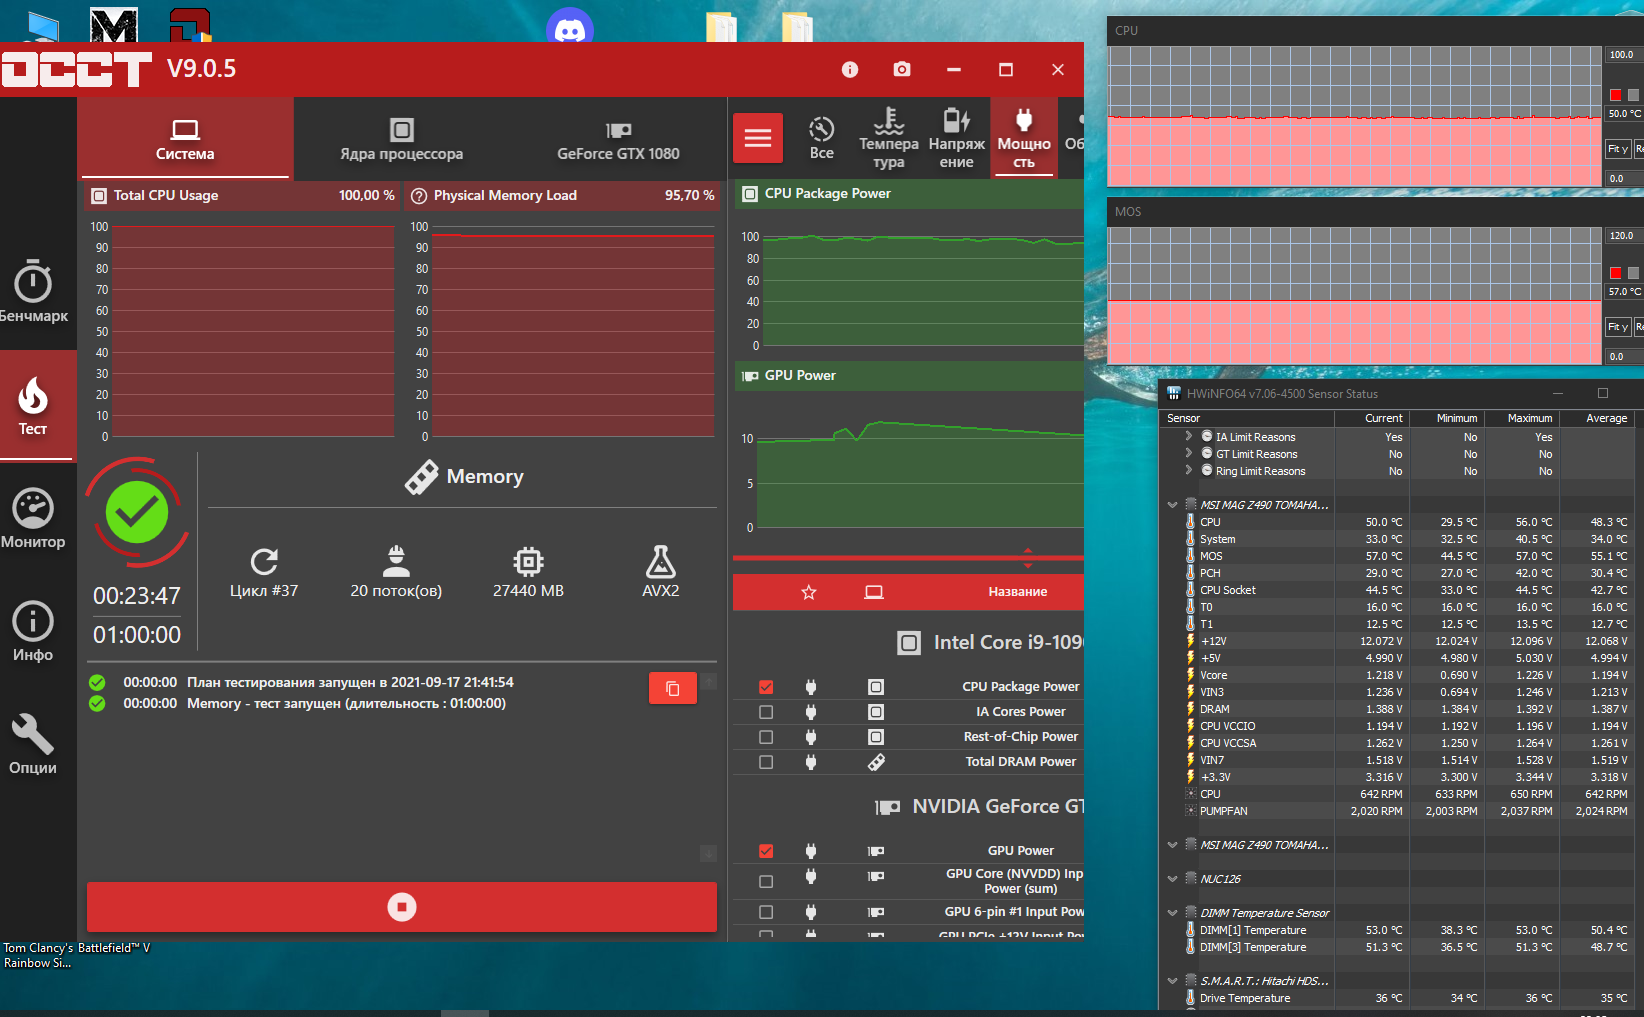Select the PUMPFAN row in HWiNFO
The height and width of the screenshot is (1017, 1644).
pos(1399,811)
